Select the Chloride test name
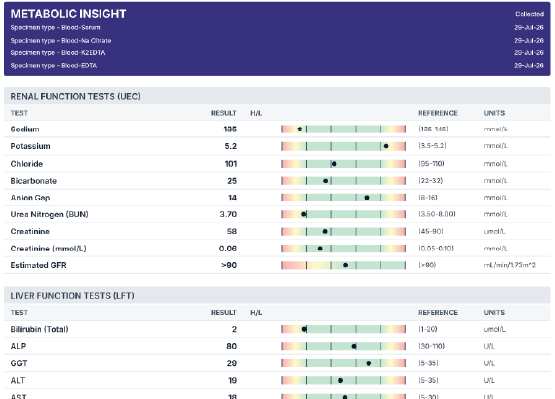The image size is (555, 399). pos(27,164)
